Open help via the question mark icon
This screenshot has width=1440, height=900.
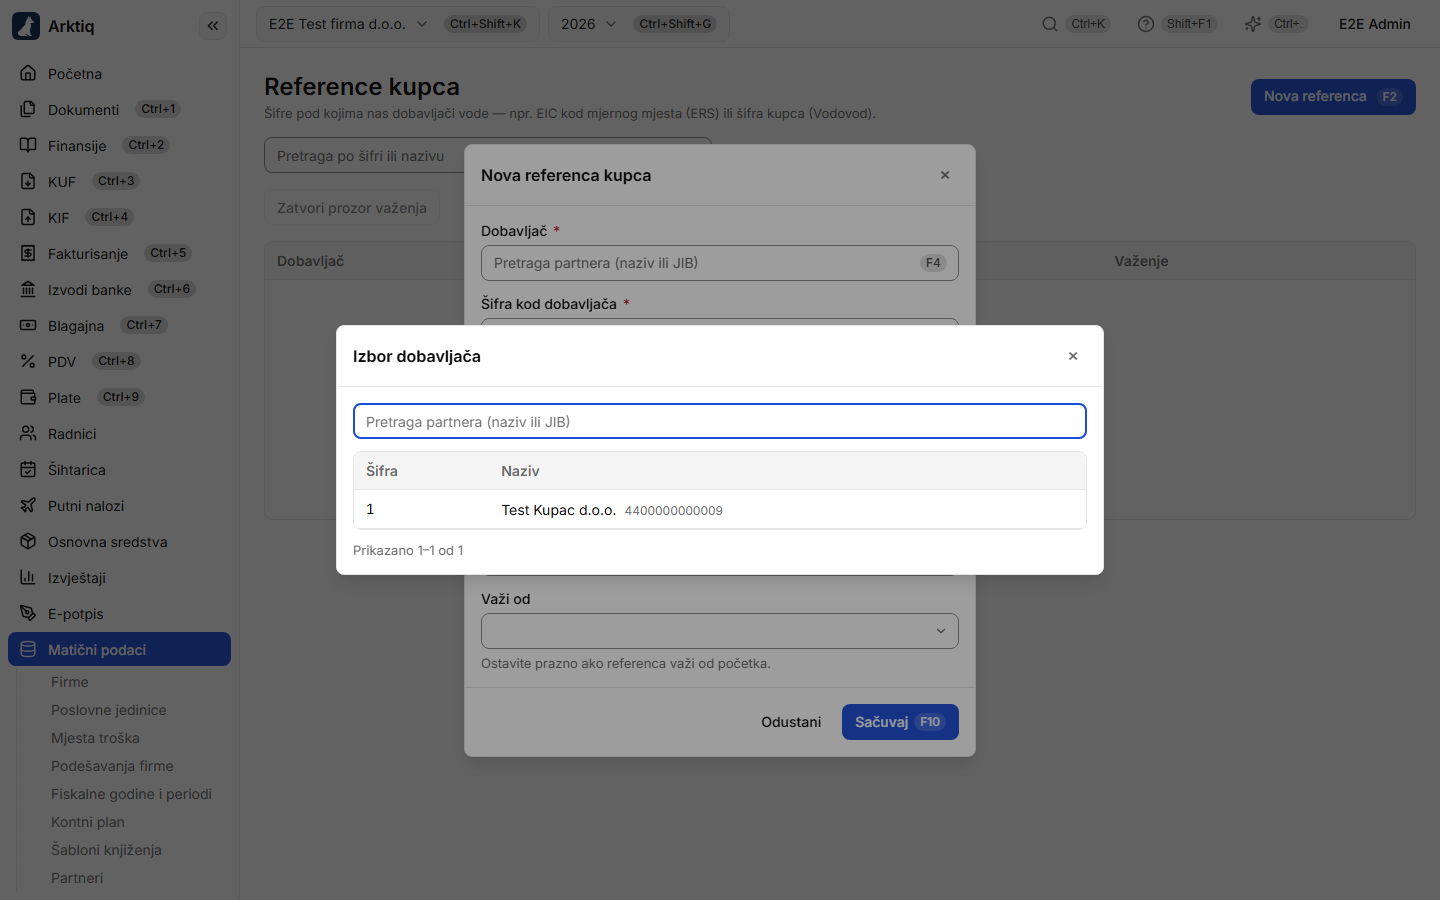point(1146,24)
